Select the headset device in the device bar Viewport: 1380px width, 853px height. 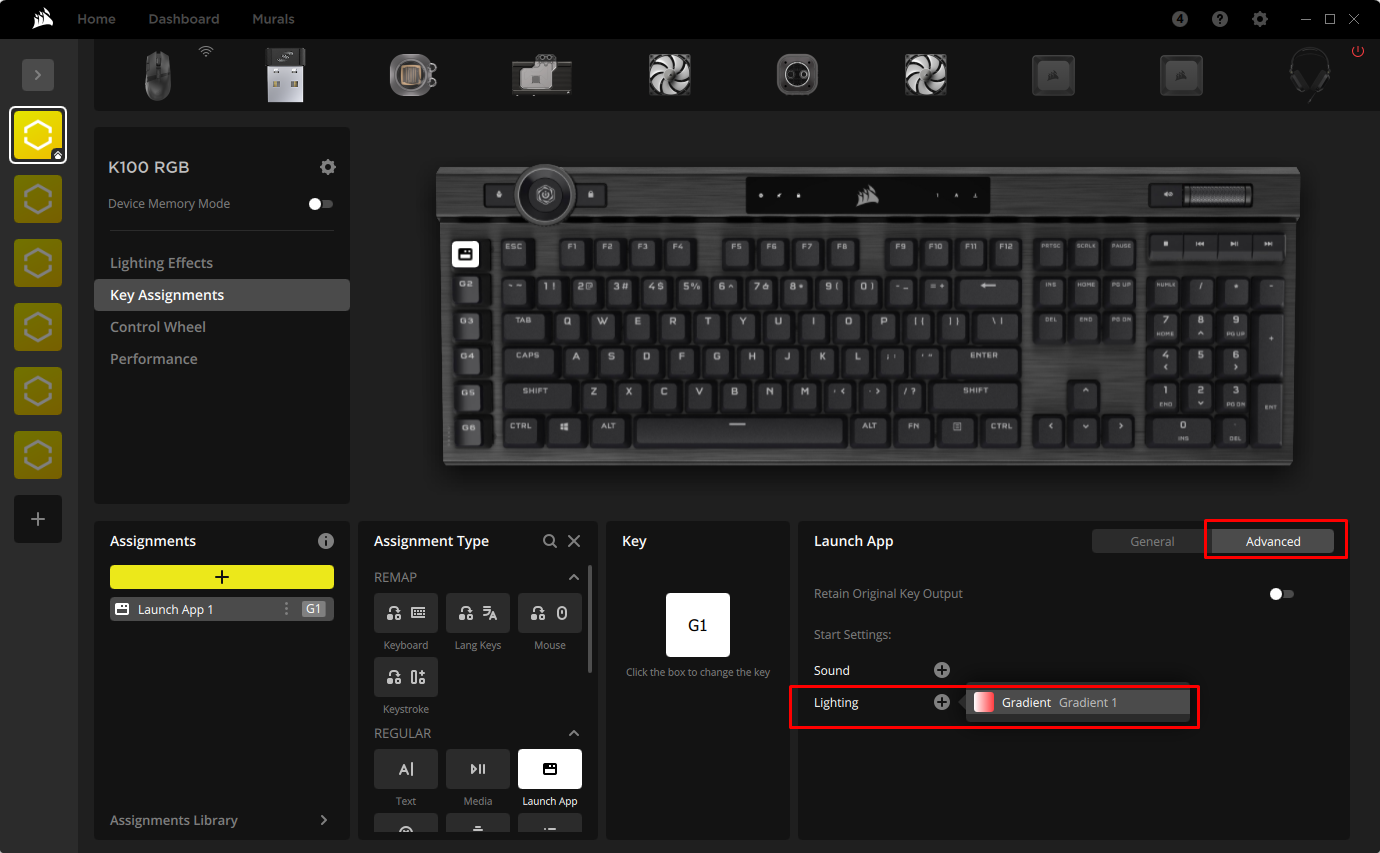tap(1310, 75)
